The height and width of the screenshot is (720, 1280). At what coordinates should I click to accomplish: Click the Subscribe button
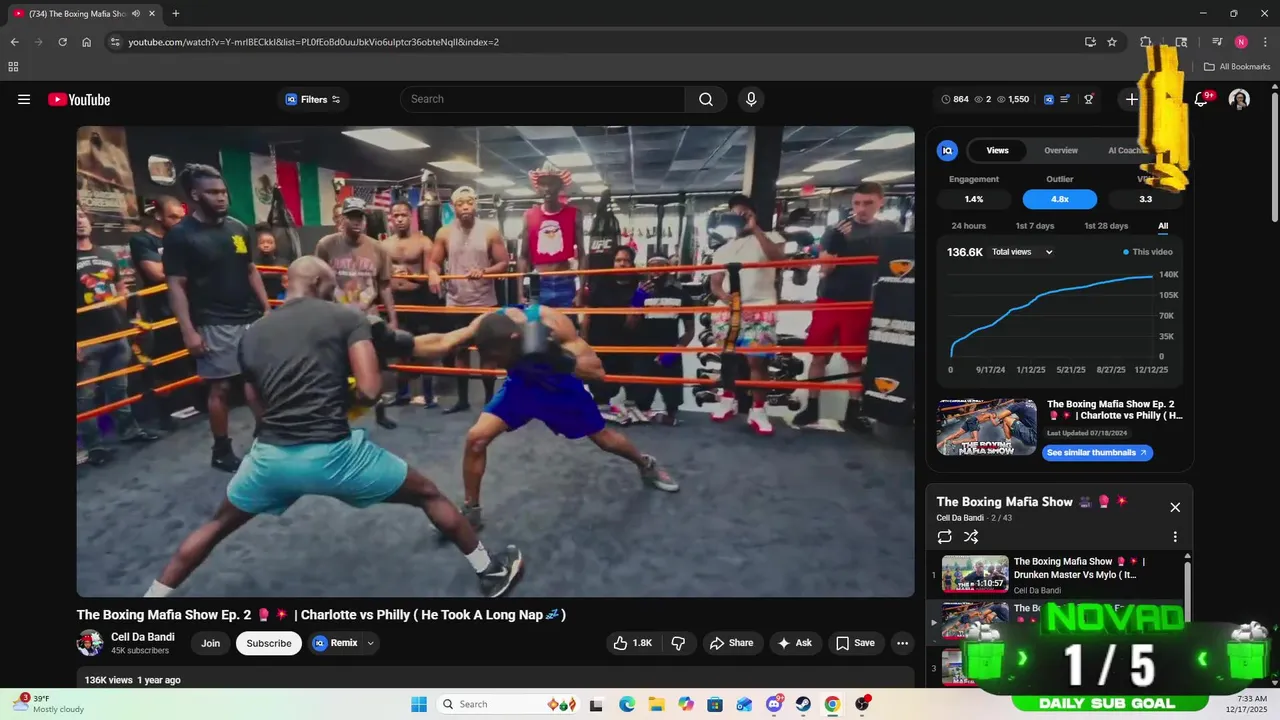pos(269,643)
